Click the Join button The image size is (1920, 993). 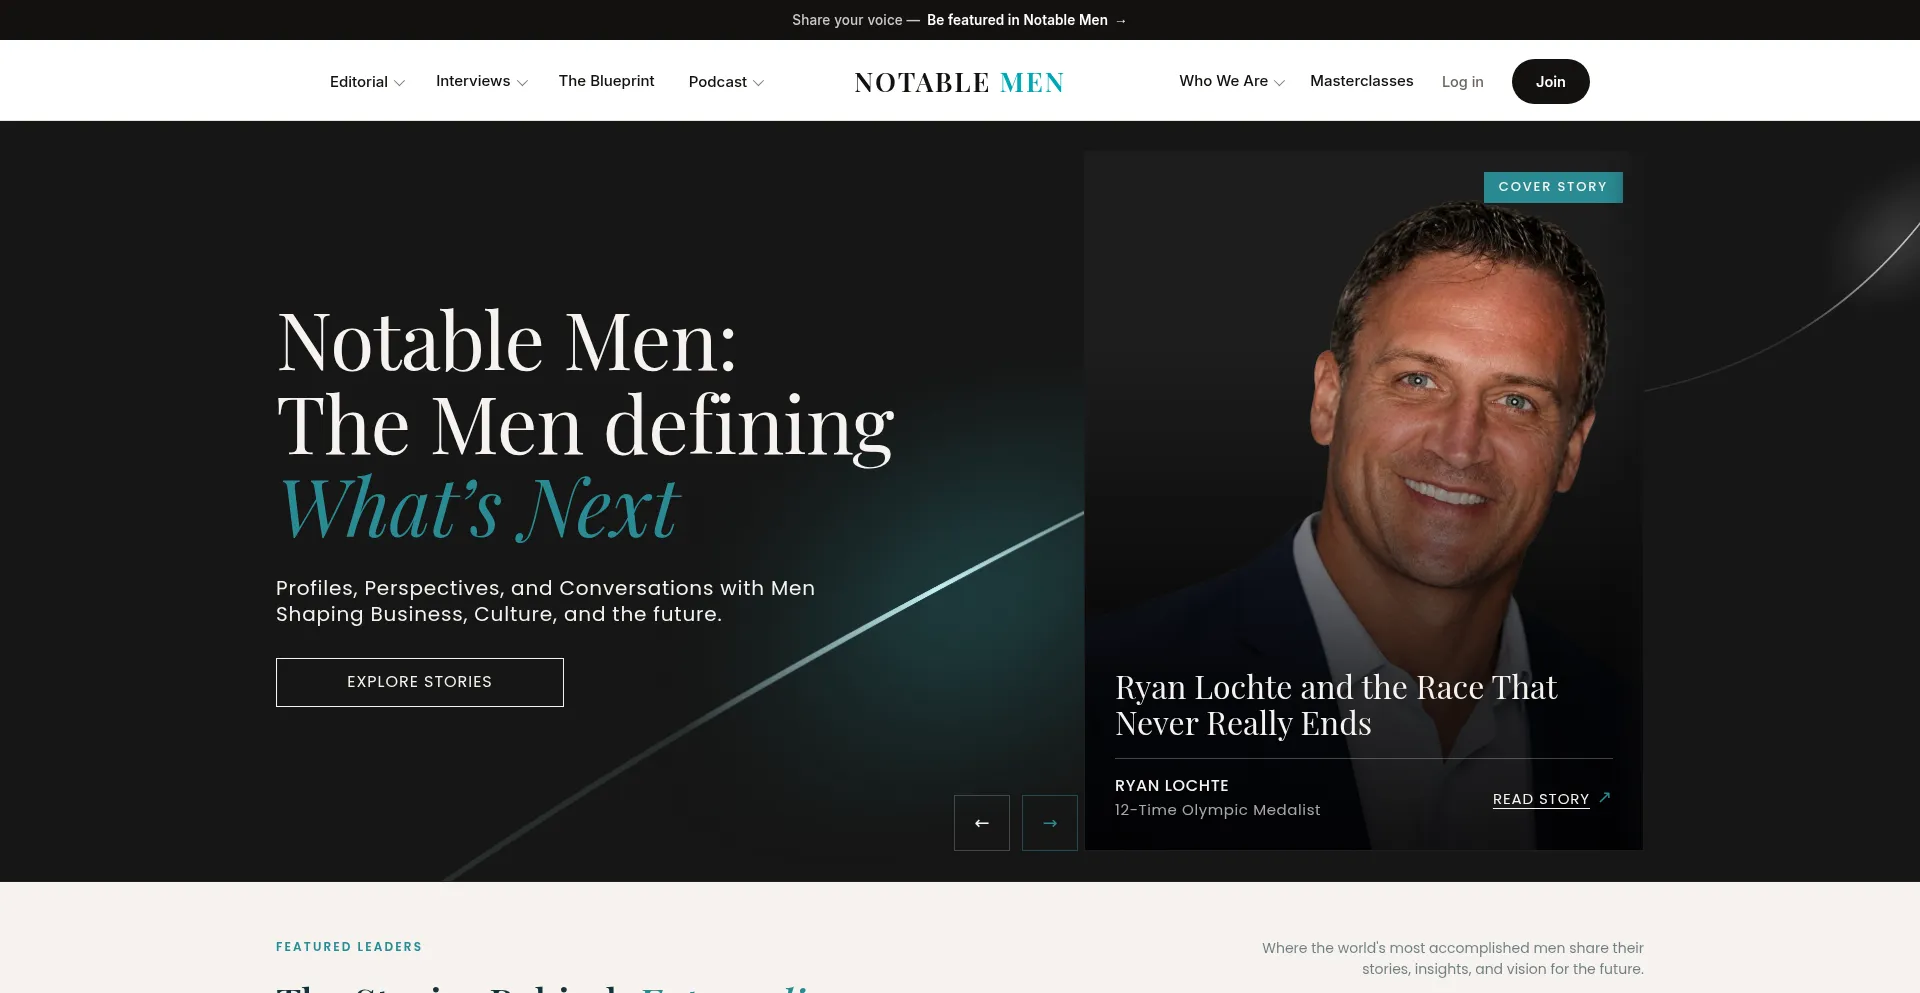click(1550, 81)
